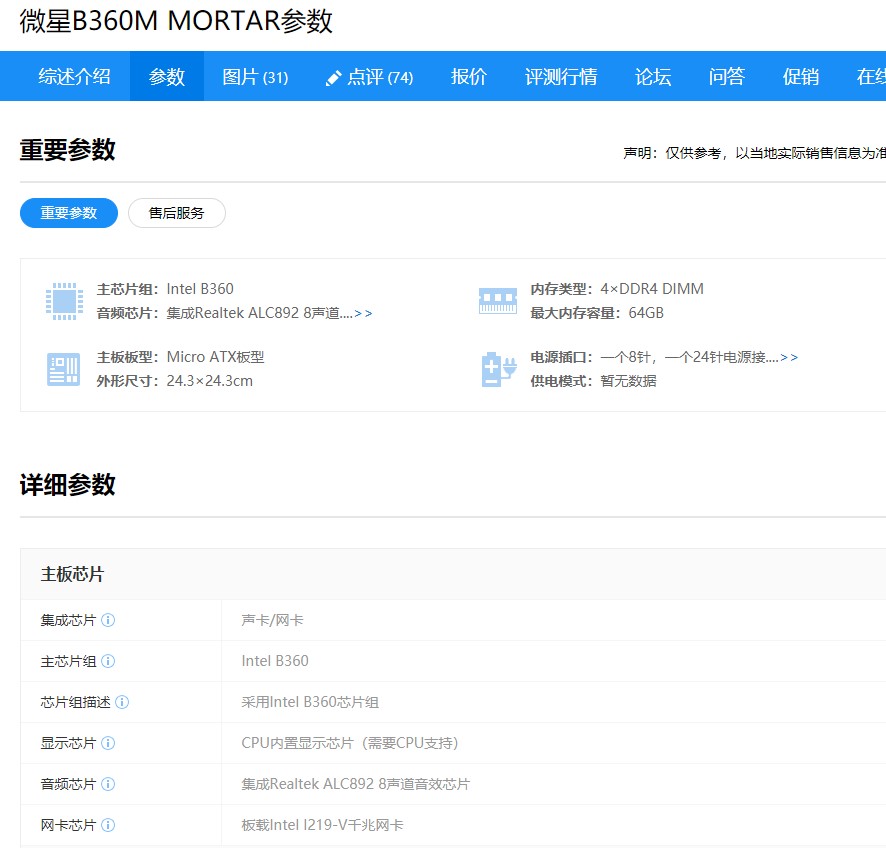The height and width of the screenshot is (848, 886).
Task: Click the 详细参数 heading
Action: (67, 485)
